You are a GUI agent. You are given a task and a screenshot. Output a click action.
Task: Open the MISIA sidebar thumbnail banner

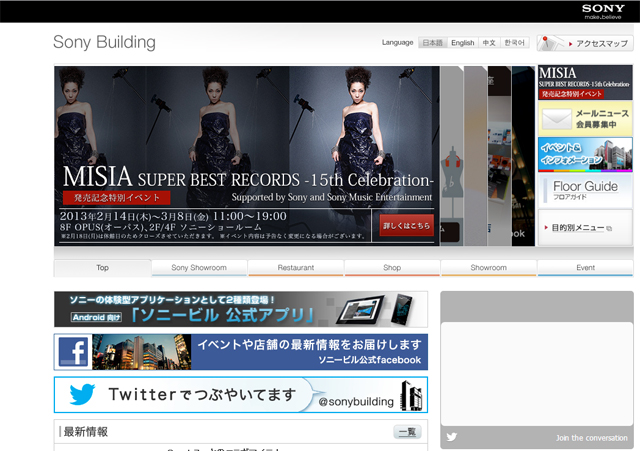coord(585,82)
